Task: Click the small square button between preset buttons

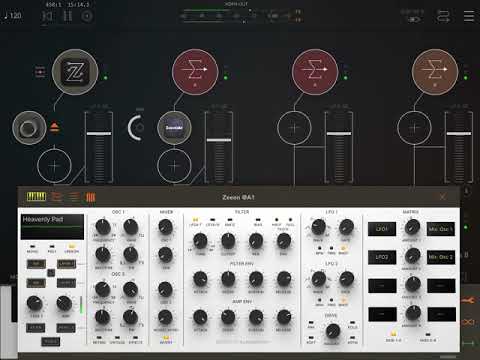Action: (x=51, y=273)
